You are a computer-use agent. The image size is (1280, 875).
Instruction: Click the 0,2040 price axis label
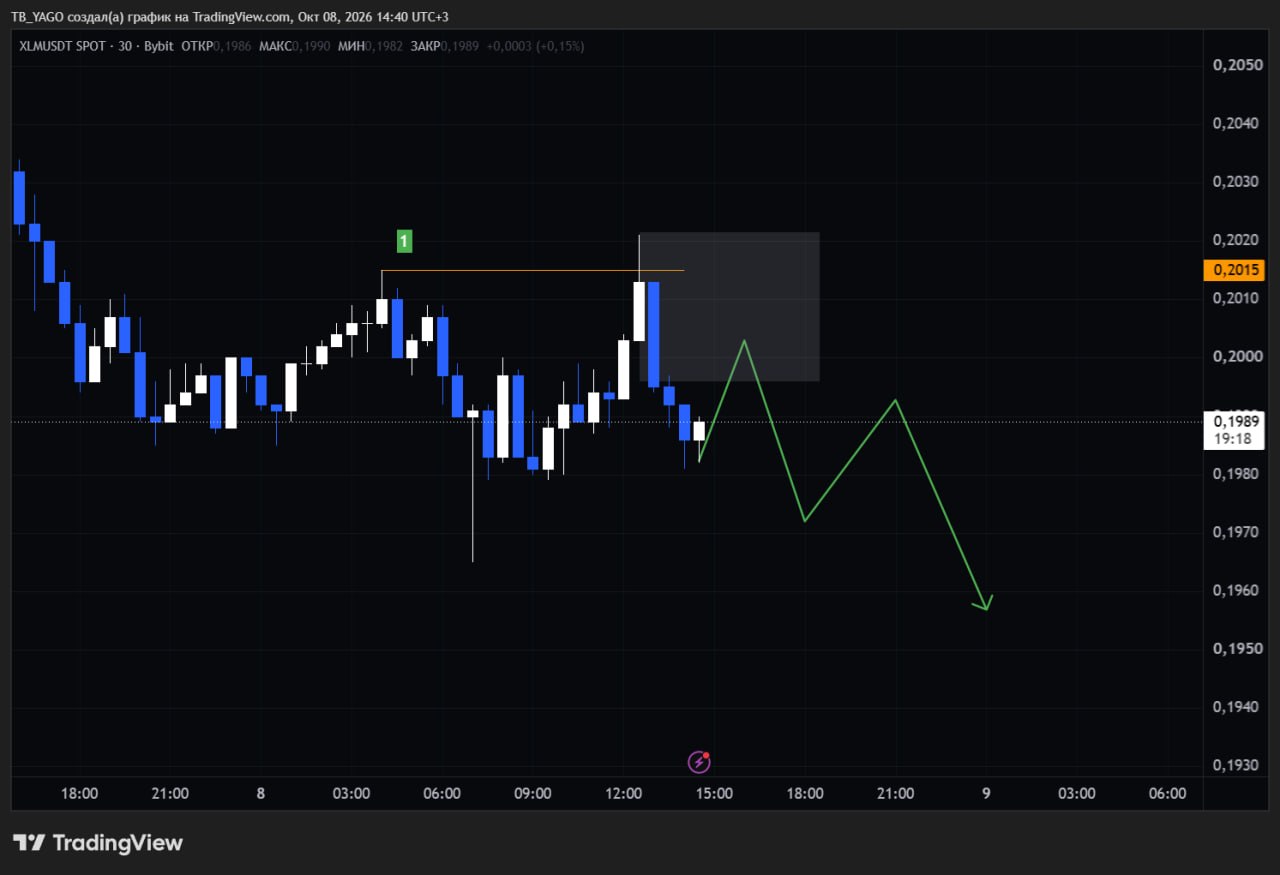pyautogui.click(x=1236, y=123)
